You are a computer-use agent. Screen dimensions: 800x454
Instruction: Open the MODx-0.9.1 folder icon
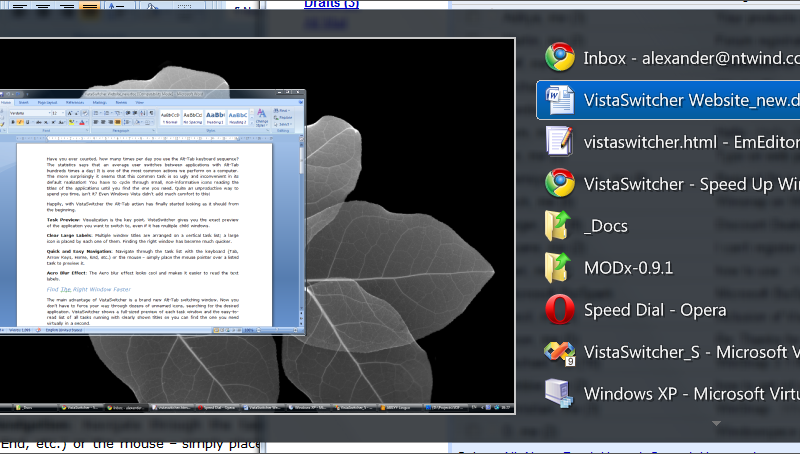pyautogui.click(x=558, y=267)
